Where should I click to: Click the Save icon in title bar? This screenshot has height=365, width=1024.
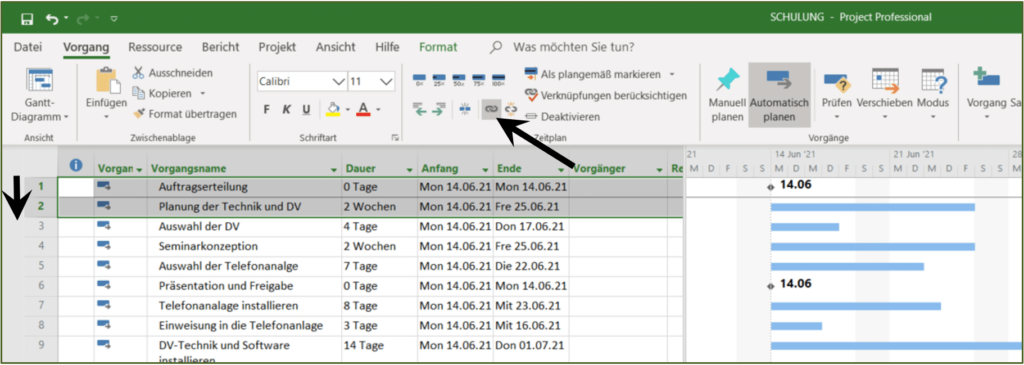pyautogui.click(x=27, y=18)
